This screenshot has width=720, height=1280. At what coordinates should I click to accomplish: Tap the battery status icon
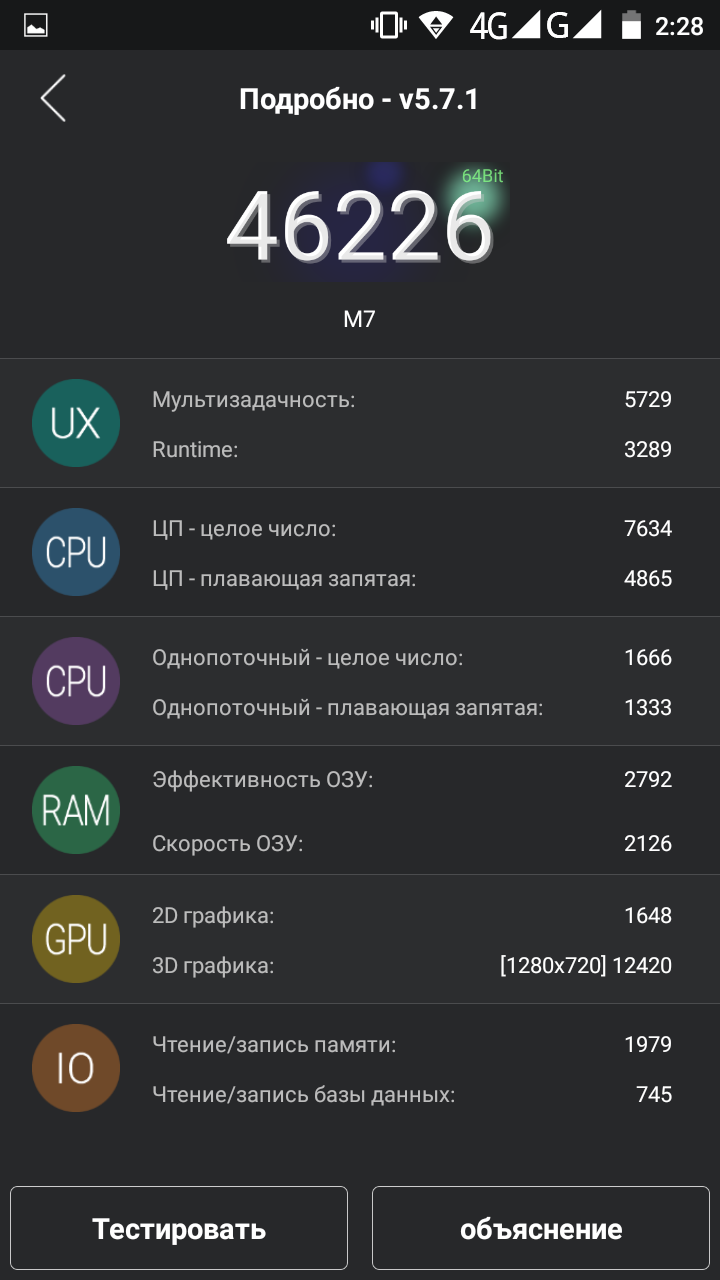point(631,26)
